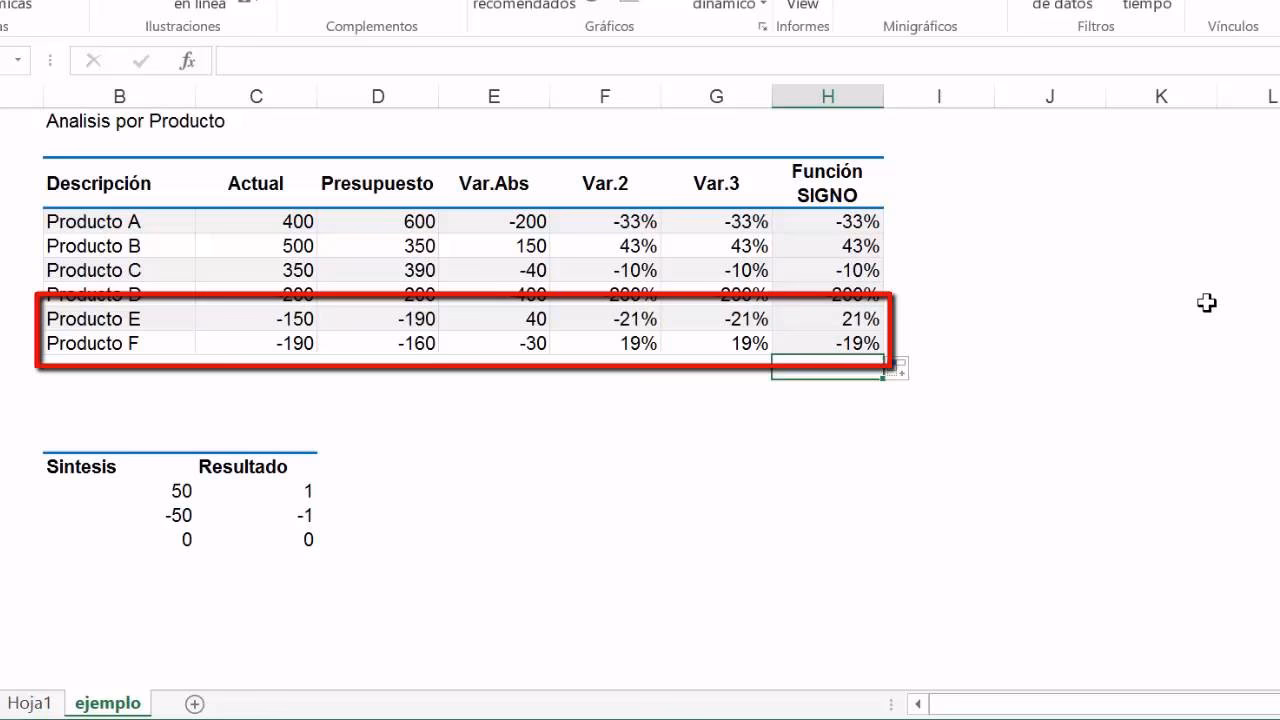Click the formula bar options dots
Image resolution: width=1280 pixels, height=720 pixels.
tap(50, 61)
